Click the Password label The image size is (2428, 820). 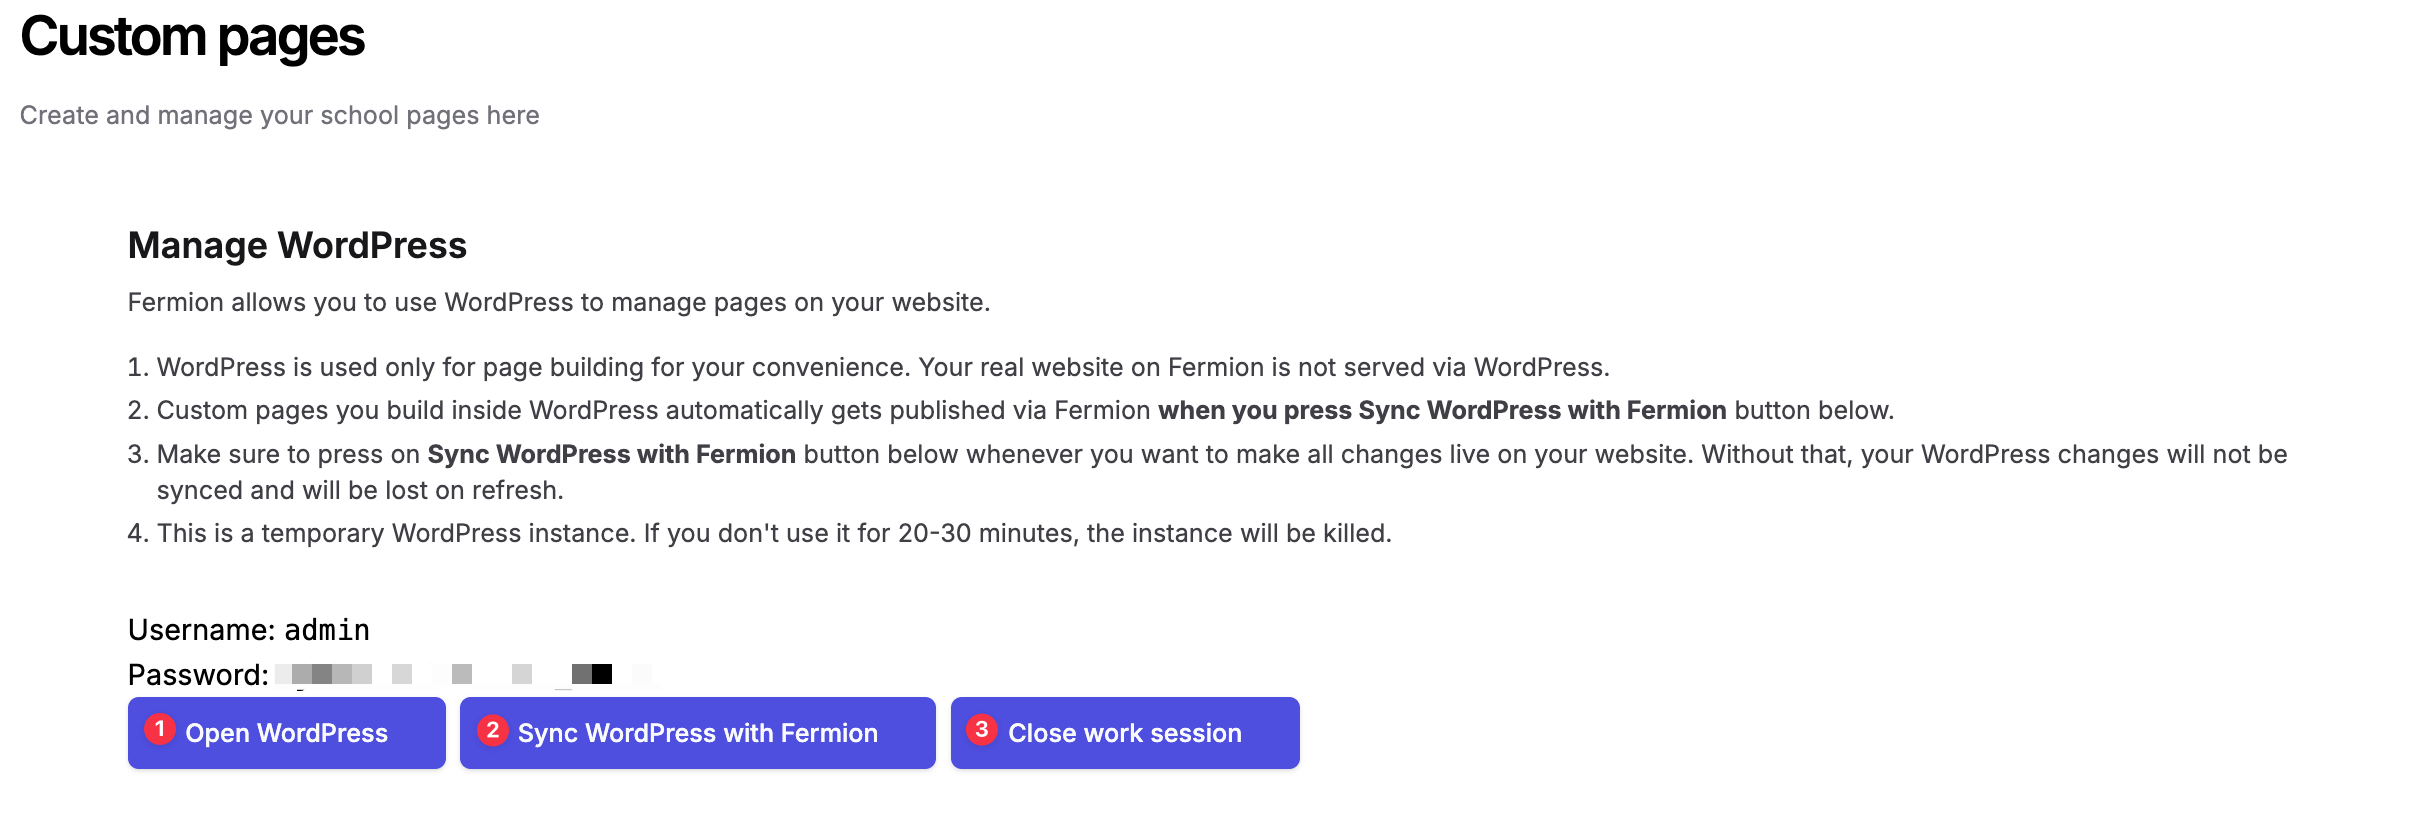point(198,675)
